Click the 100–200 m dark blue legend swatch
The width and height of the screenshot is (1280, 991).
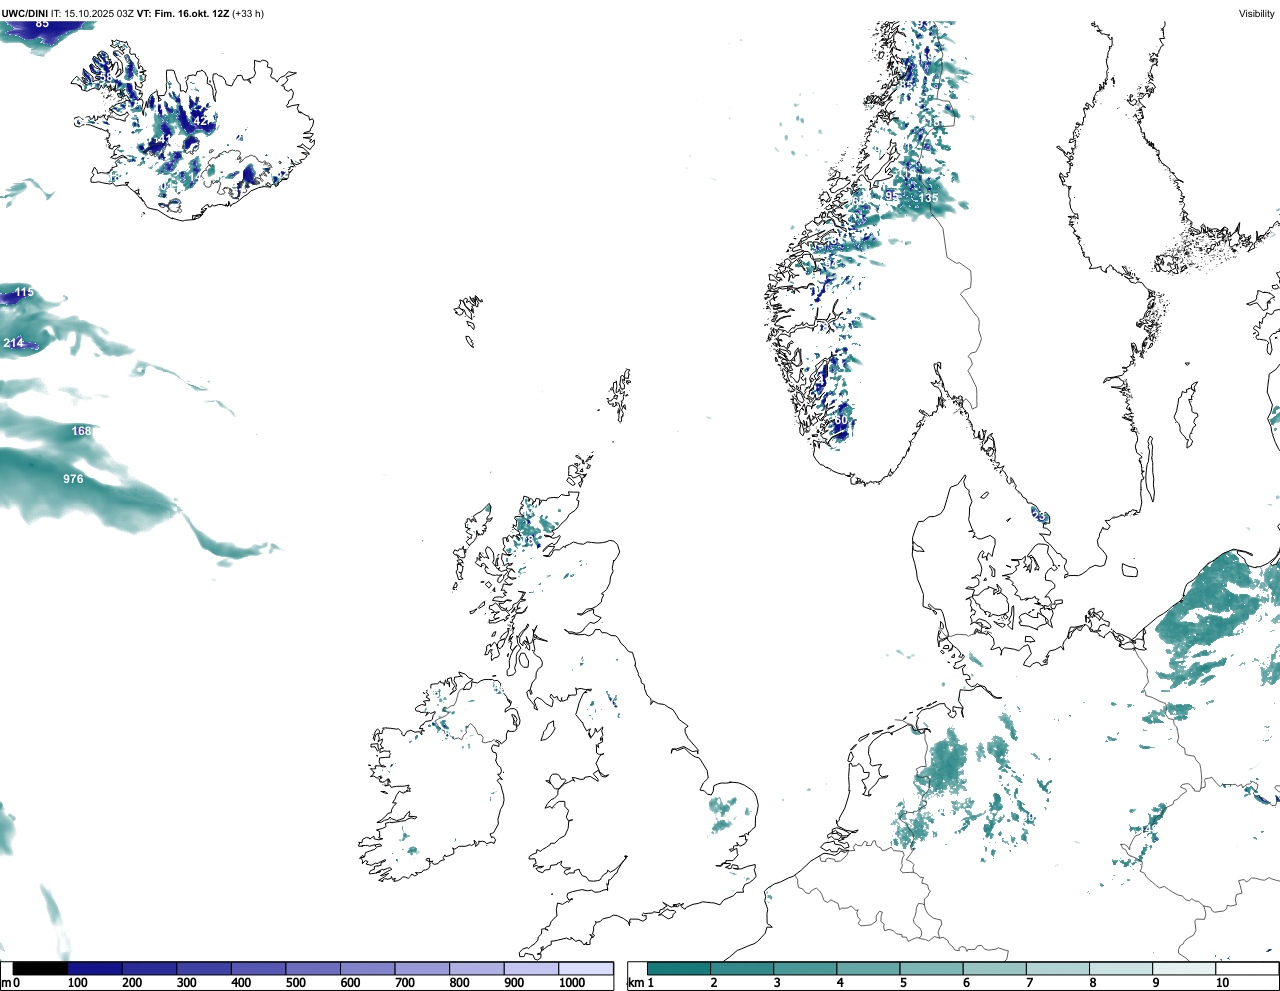[95, 968]
